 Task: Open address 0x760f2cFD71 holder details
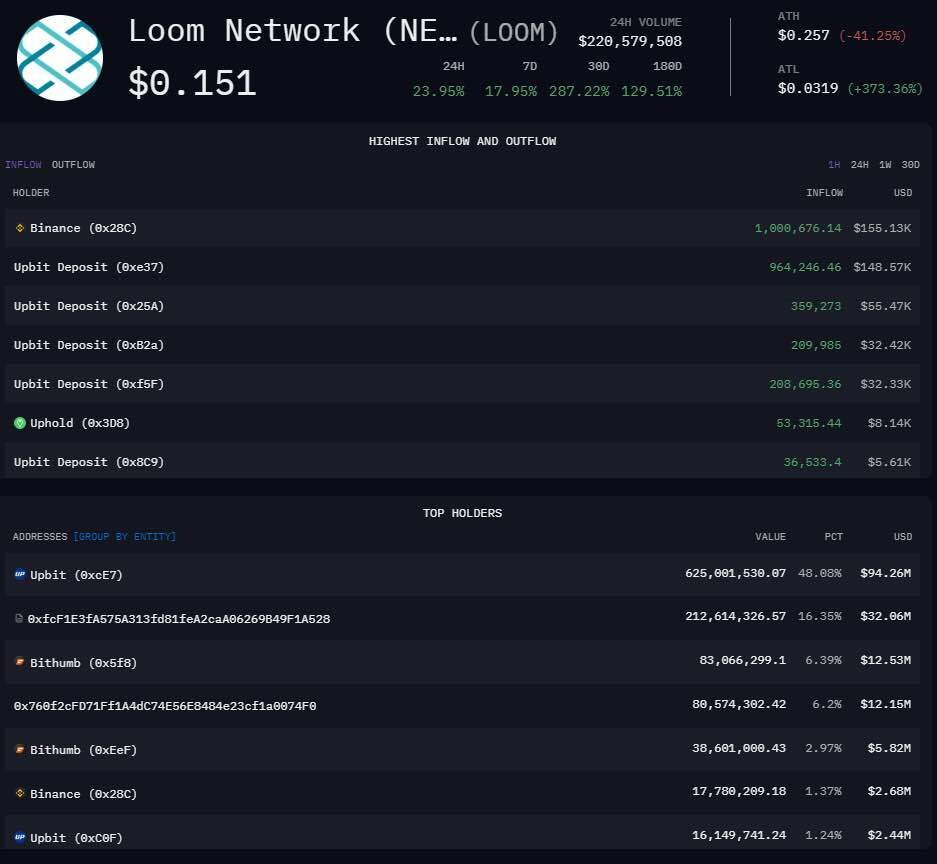coord(165,706)
